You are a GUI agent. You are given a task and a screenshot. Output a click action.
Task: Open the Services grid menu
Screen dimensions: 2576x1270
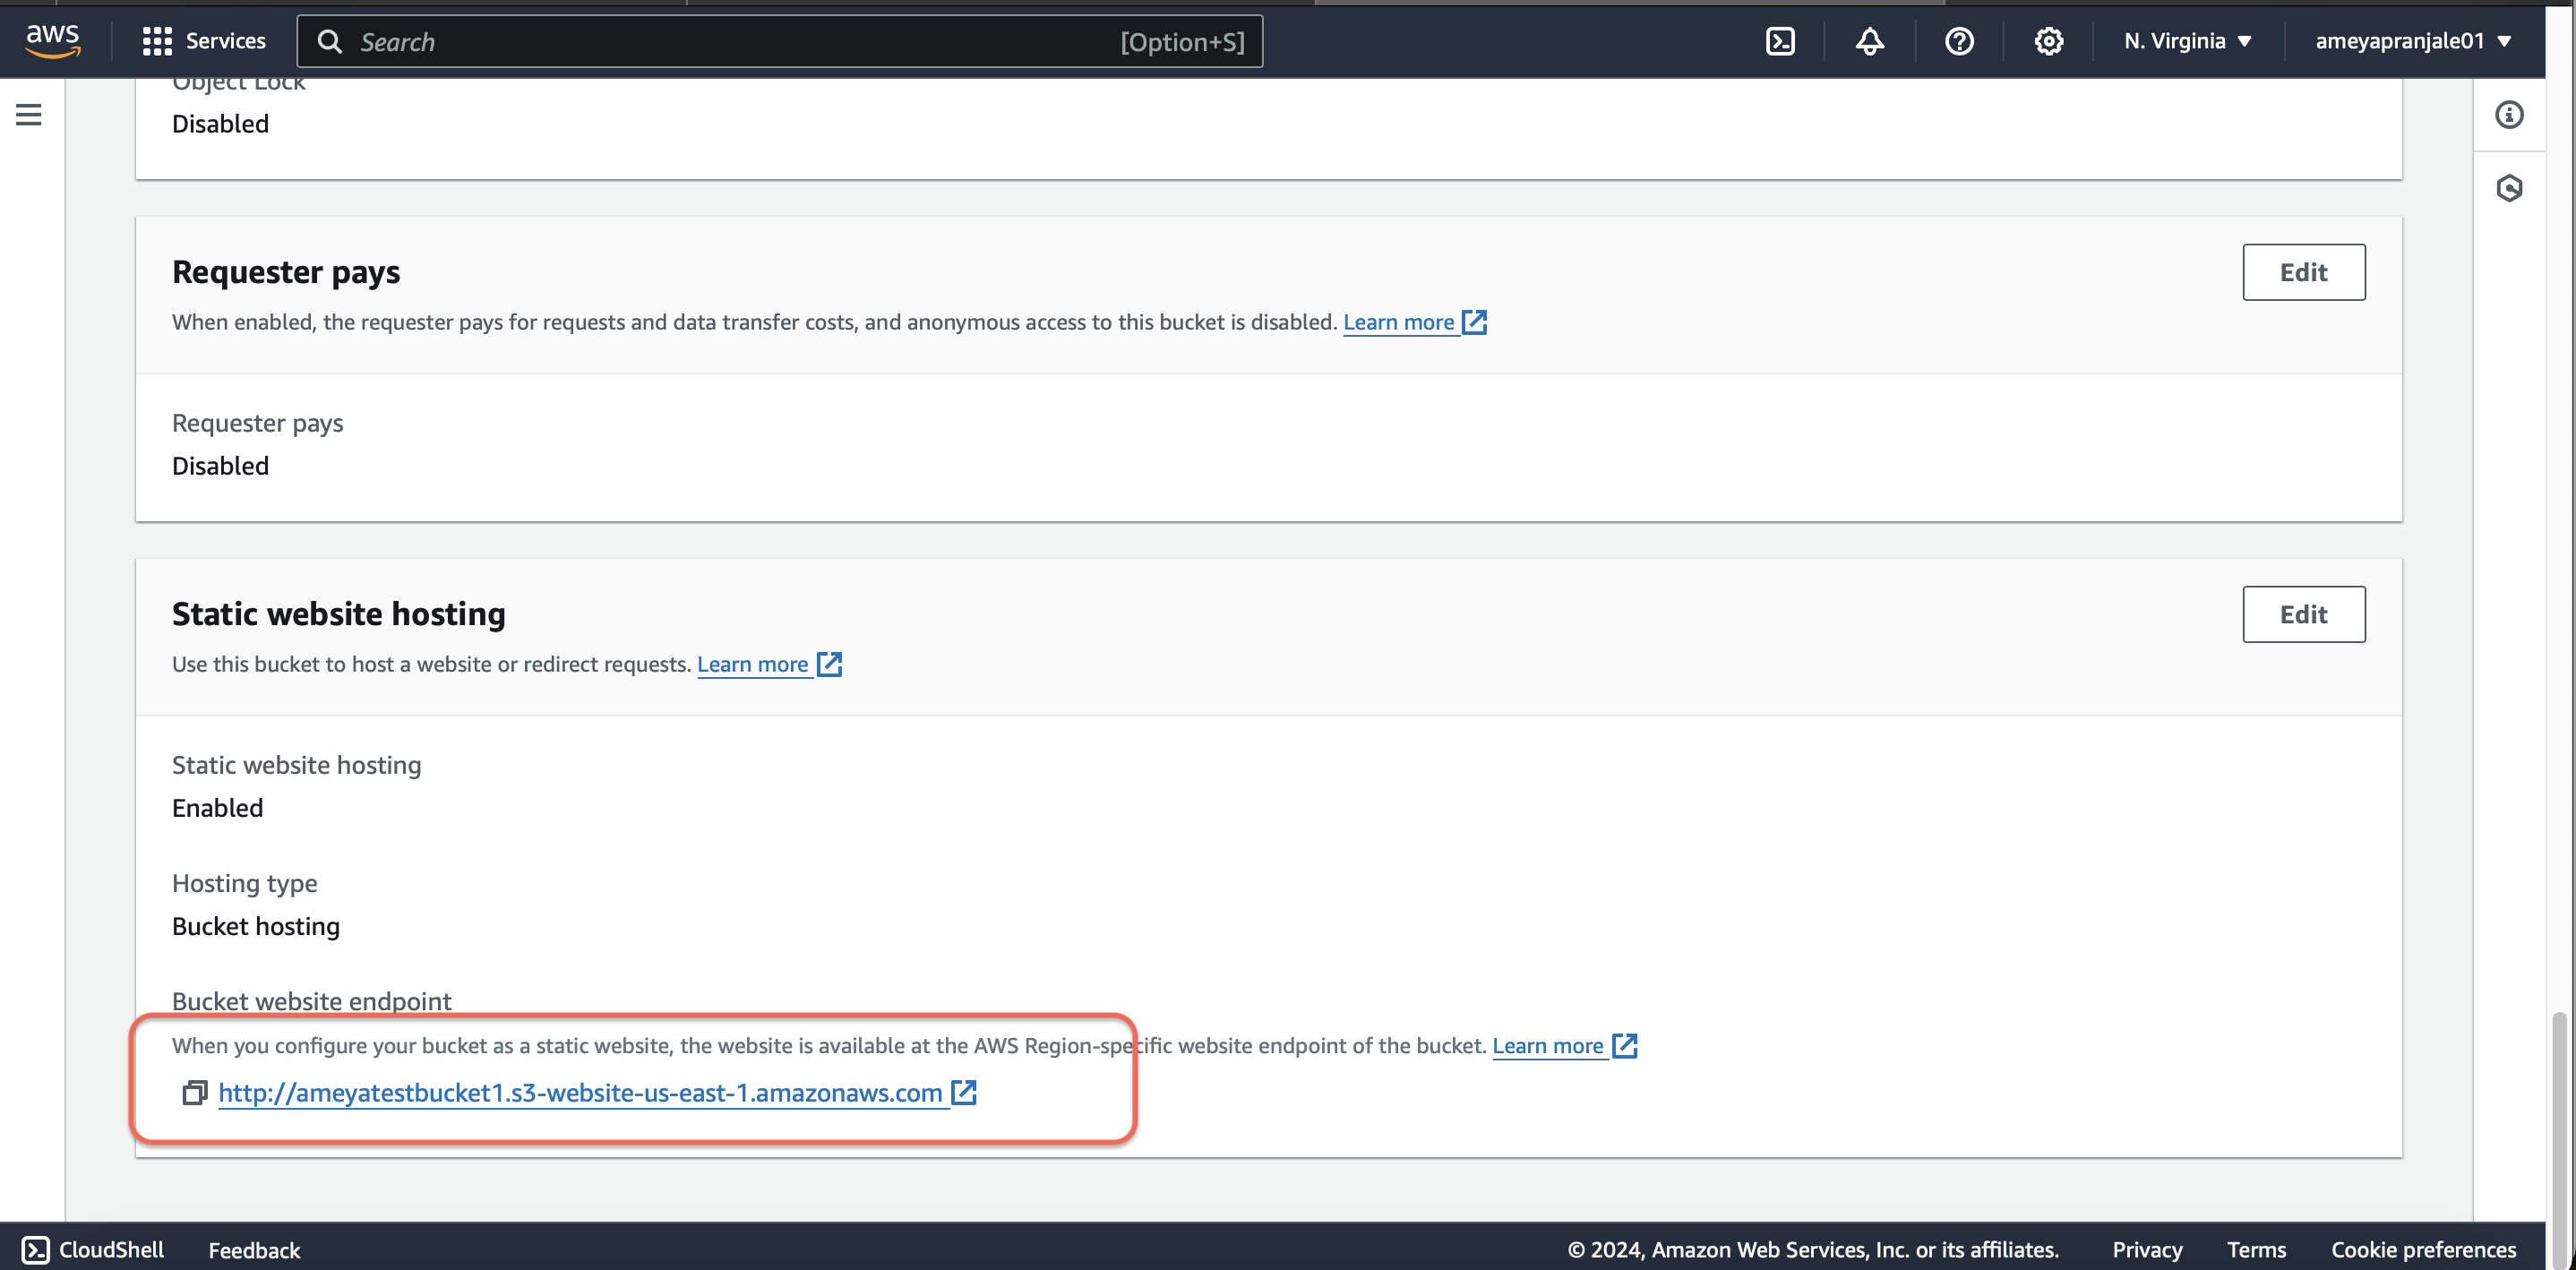pos(157,41)
